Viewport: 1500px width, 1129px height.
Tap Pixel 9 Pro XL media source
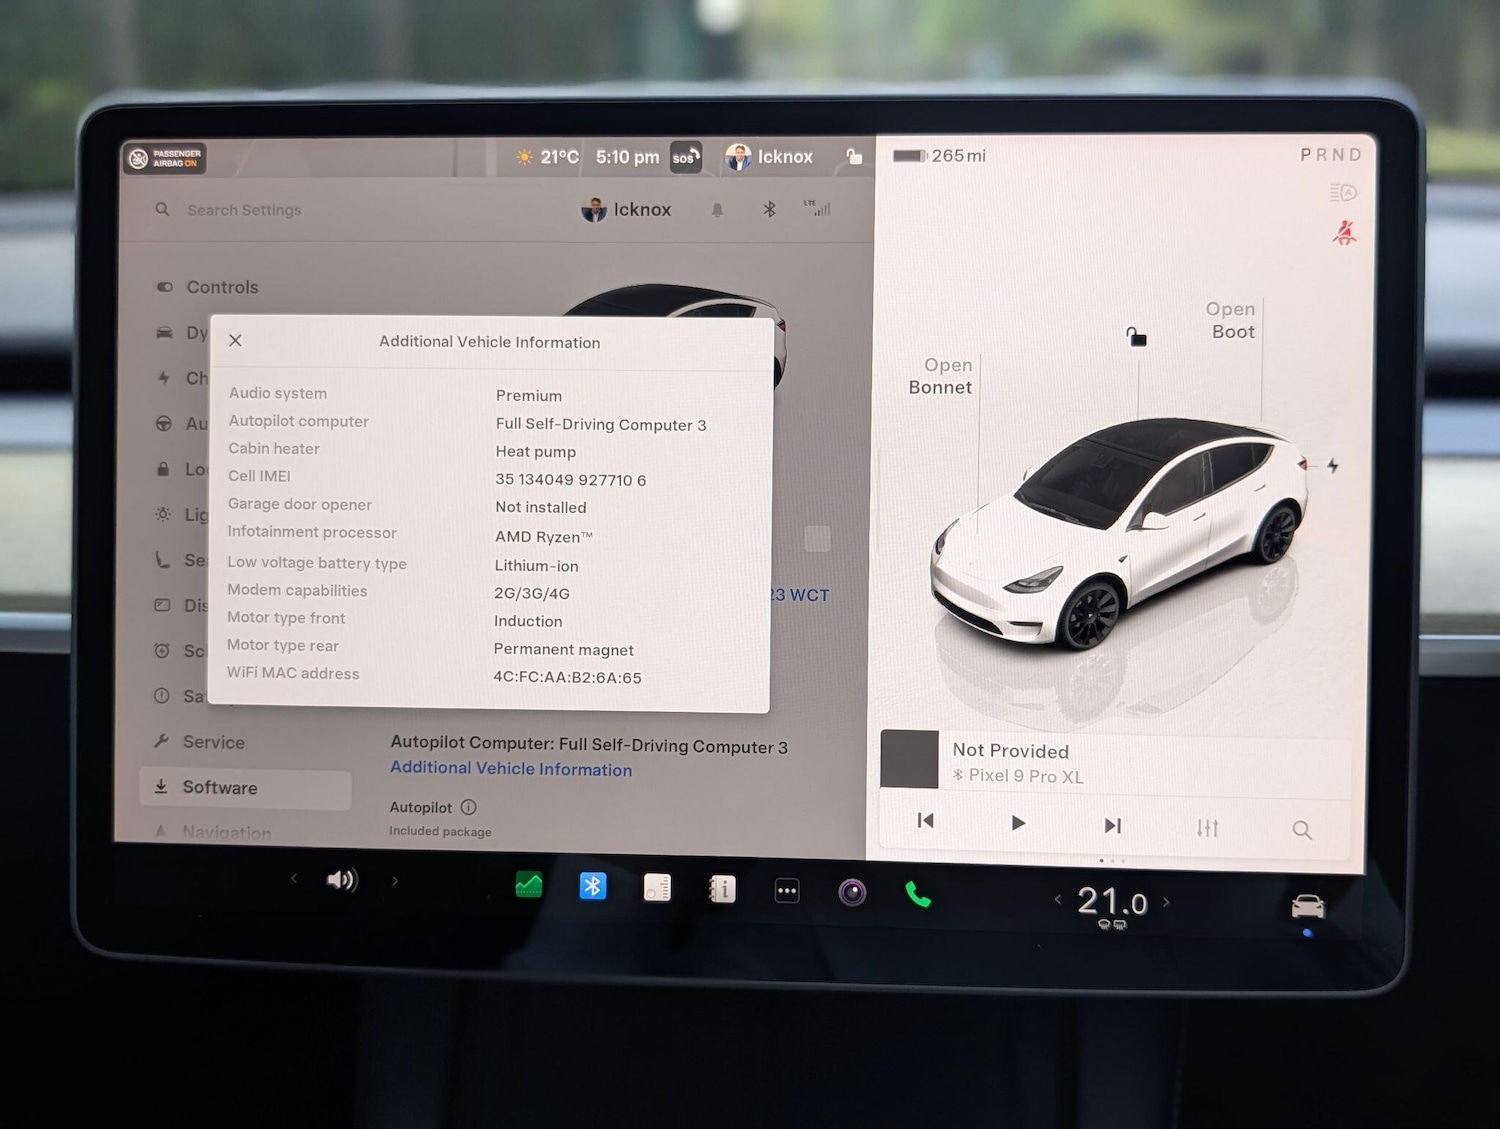1018,776
